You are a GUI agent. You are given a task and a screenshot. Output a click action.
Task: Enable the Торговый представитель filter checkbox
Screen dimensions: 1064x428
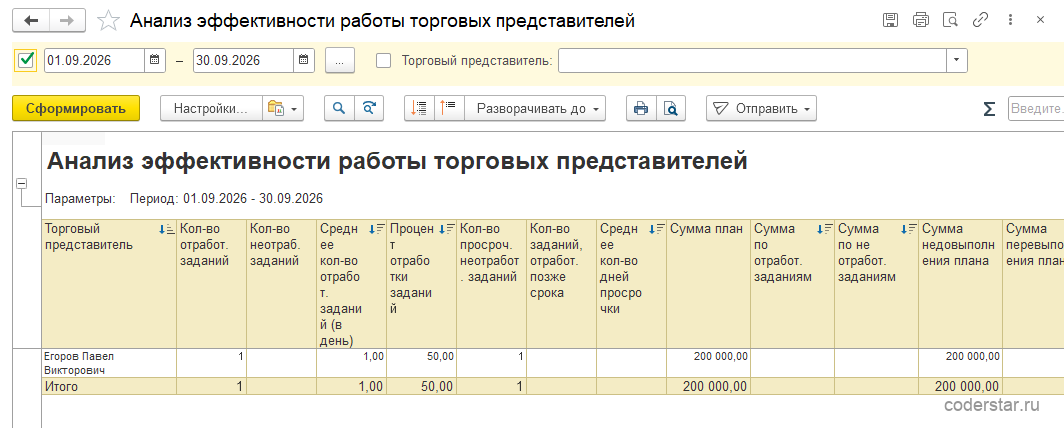tap(383, 60)
